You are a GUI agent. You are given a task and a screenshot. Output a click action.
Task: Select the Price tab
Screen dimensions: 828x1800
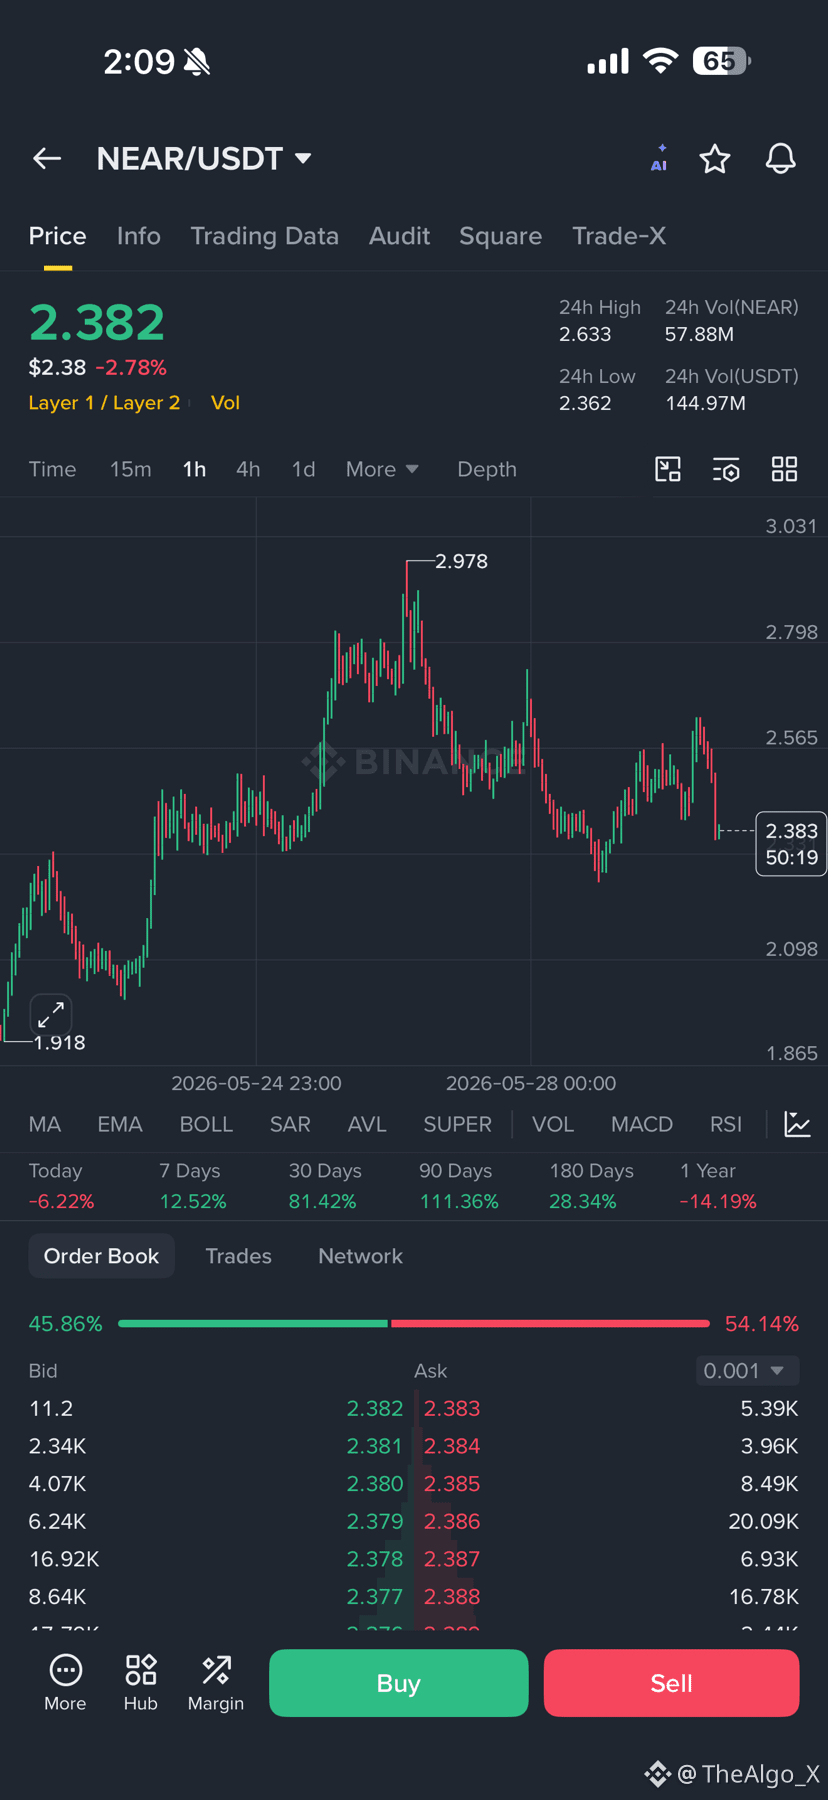tap(57, 236)
